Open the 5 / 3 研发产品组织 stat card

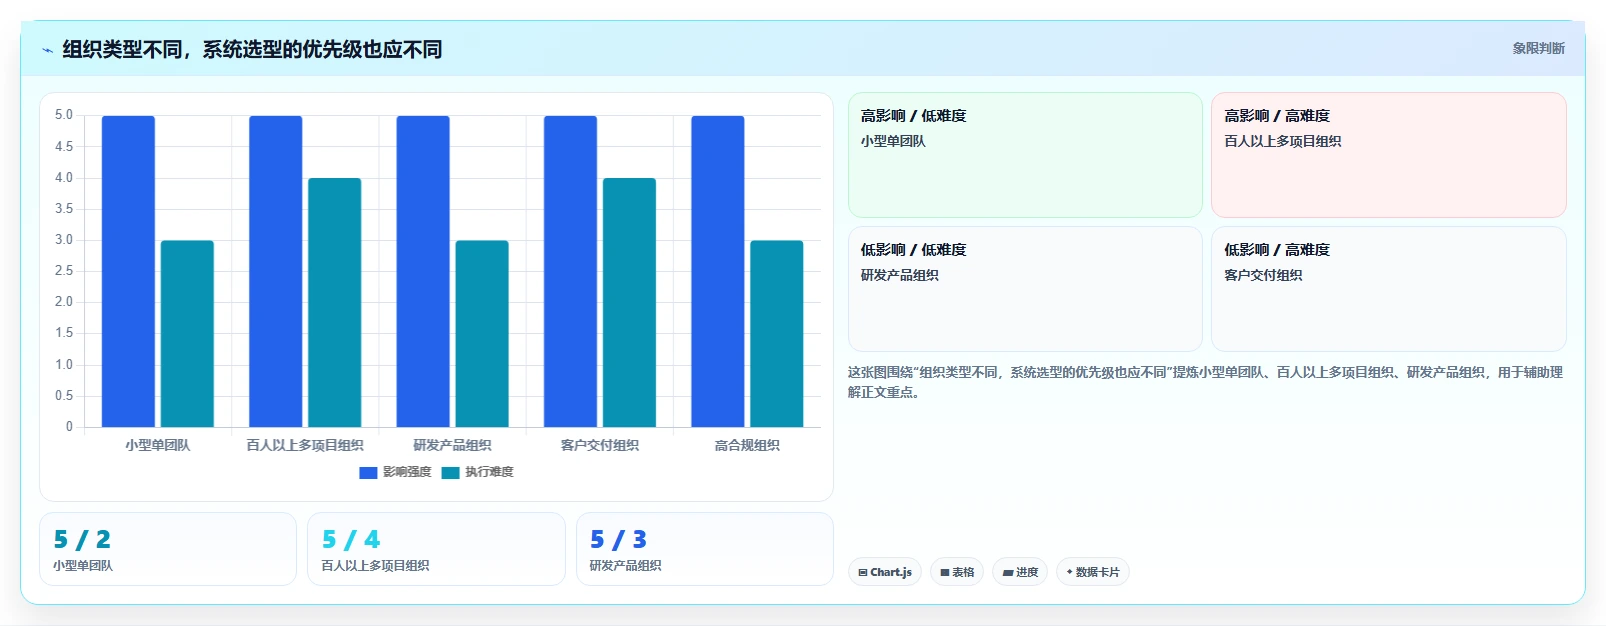click(x=705, y=549)
